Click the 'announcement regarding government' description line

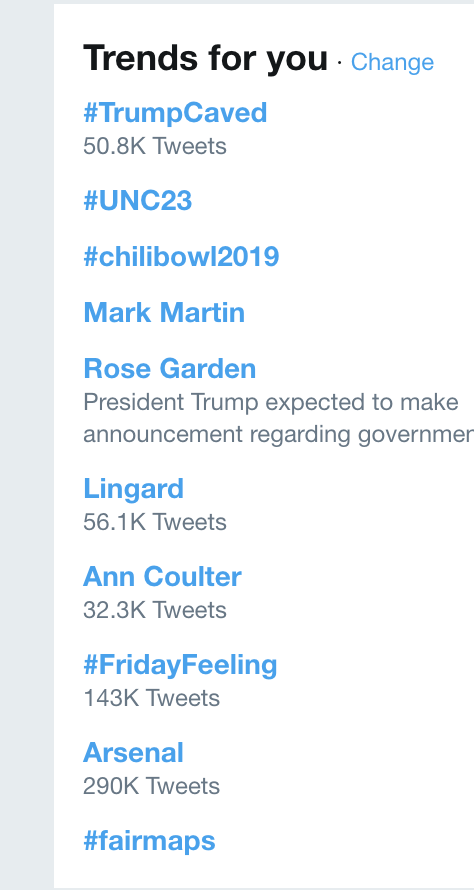coord(279,435)
